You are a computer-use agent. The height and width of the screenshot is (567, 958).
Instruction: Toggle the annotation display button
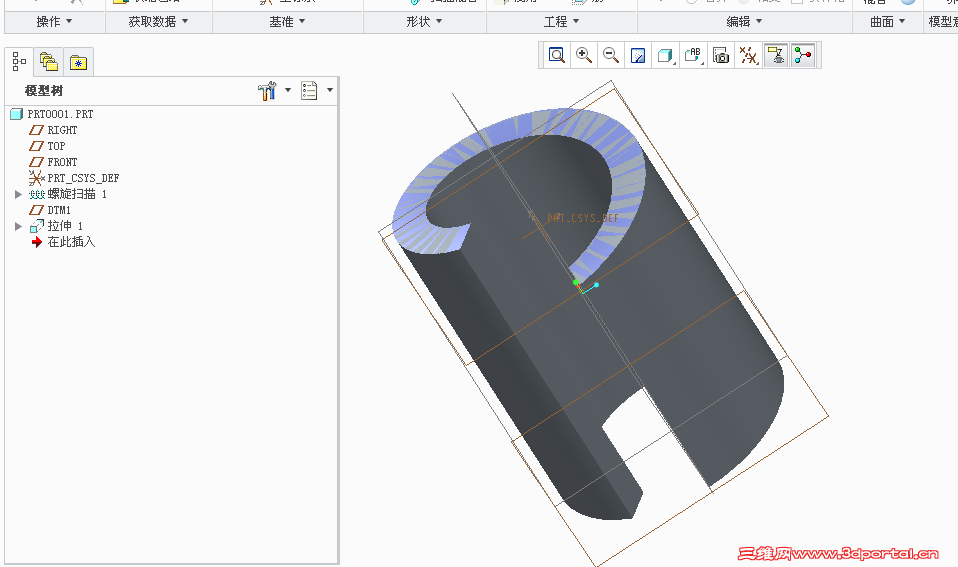[x=776, y=56]
